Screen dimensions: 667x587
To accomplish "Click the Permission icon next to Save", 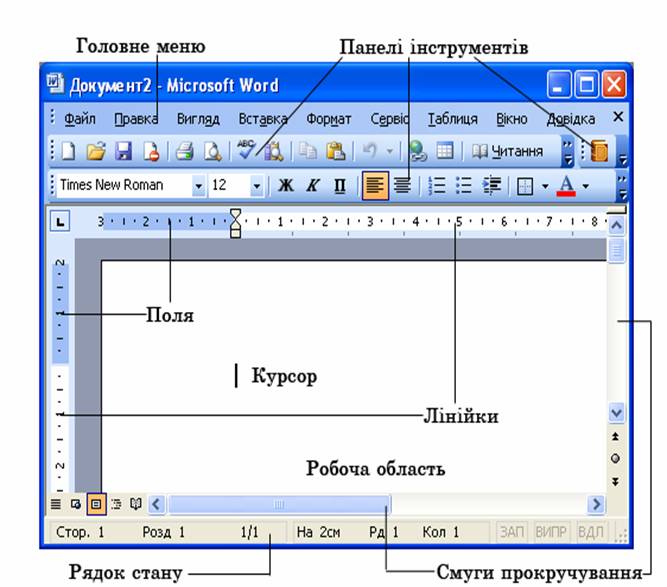I will click(151, 151).
